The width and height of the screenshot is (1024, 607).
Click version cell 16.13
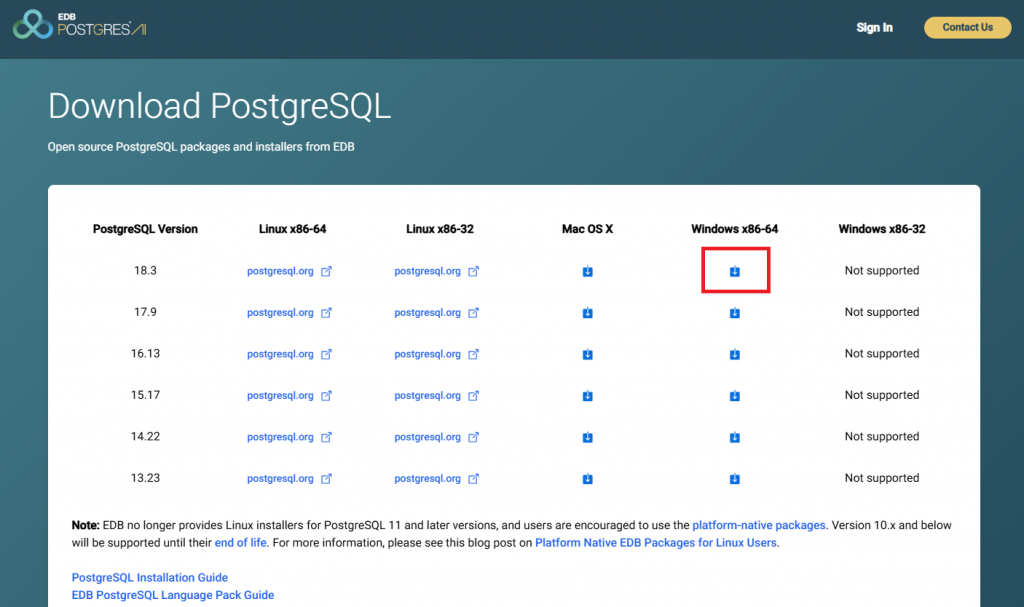145,353
